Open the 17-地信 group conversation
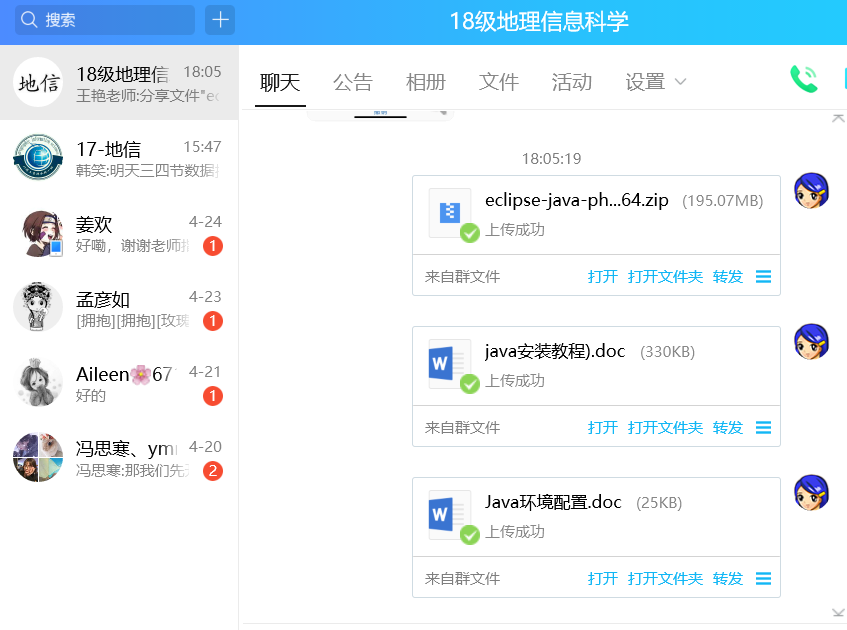This screenshot has height=630, width=847. [119, 158]
